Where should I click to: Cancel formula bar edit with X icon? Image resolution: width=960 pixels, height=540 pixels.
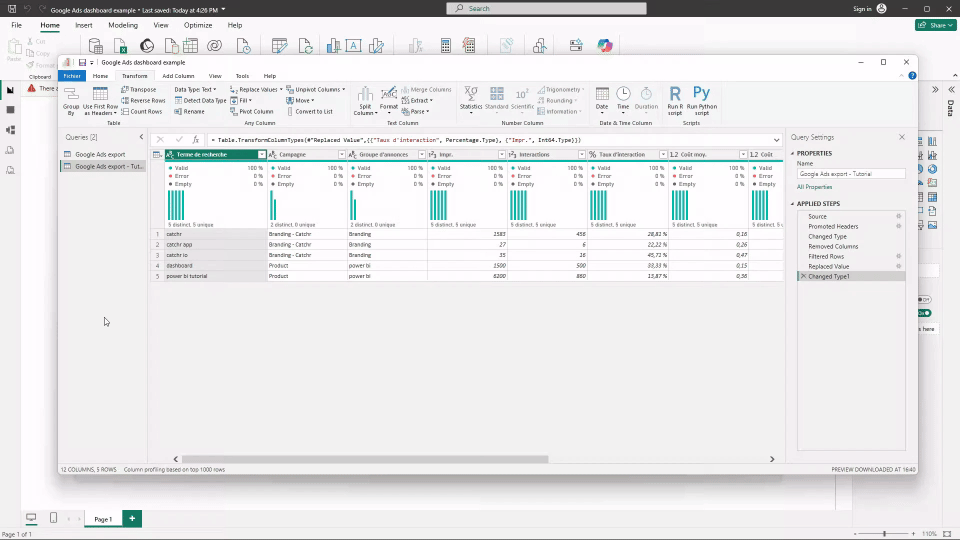click(x=160, y=140)
